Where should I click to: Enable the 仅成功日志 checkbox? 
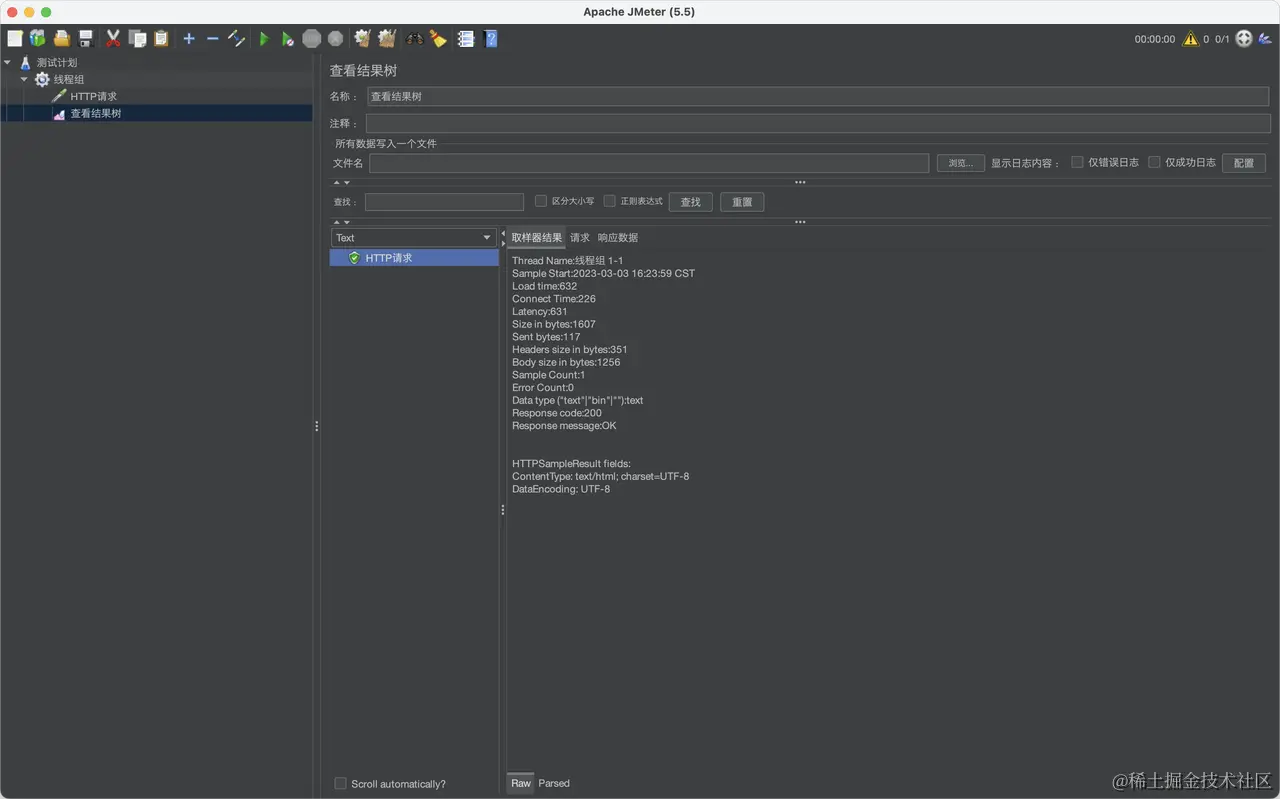click(1154, 162)
